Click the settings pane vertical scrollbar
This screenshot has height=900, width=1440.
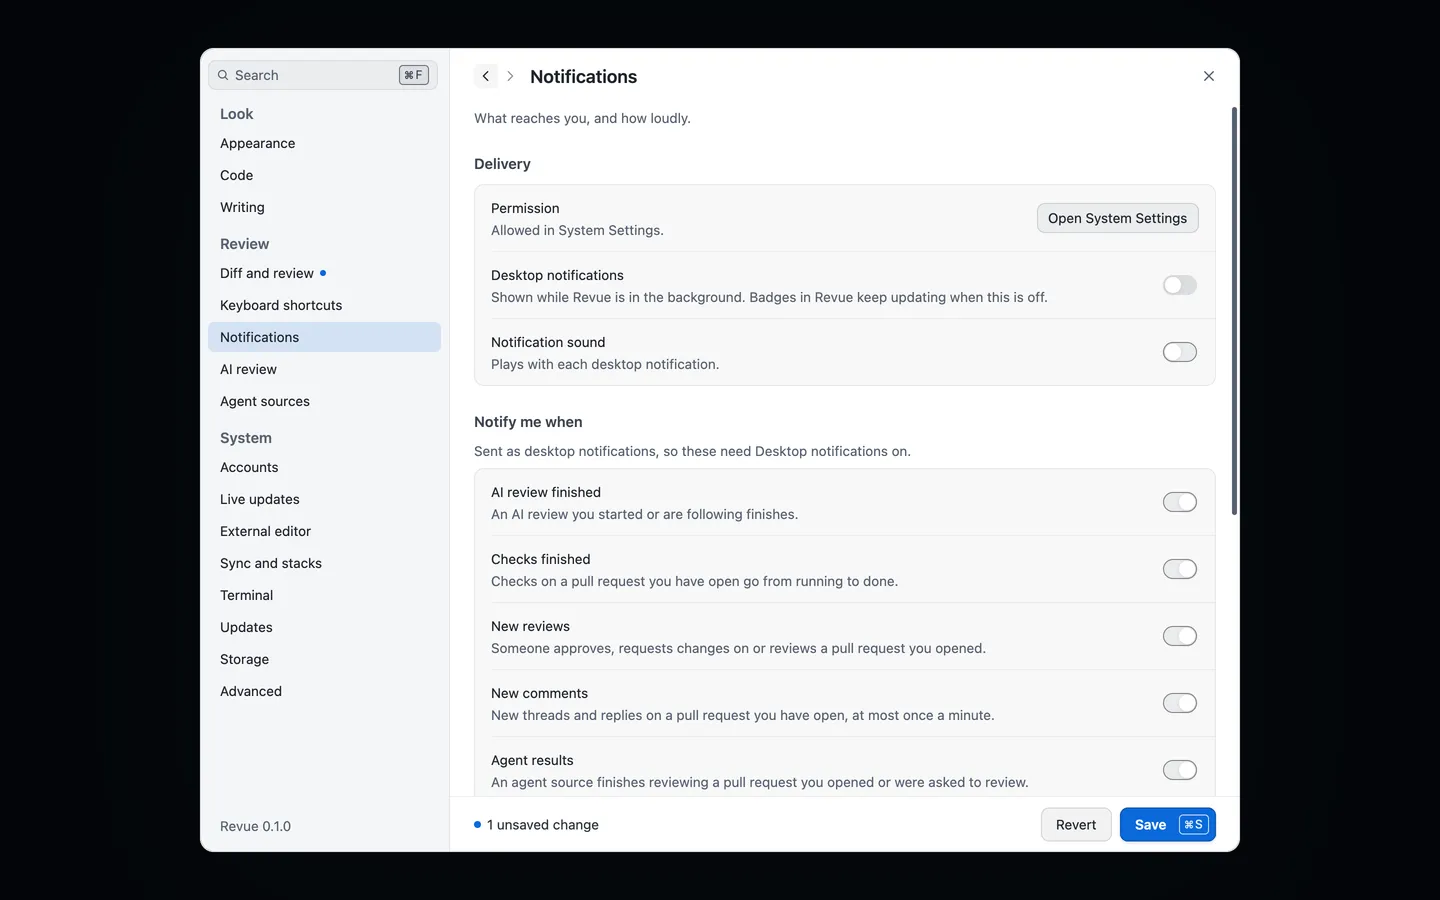(x=1234, y=311)
